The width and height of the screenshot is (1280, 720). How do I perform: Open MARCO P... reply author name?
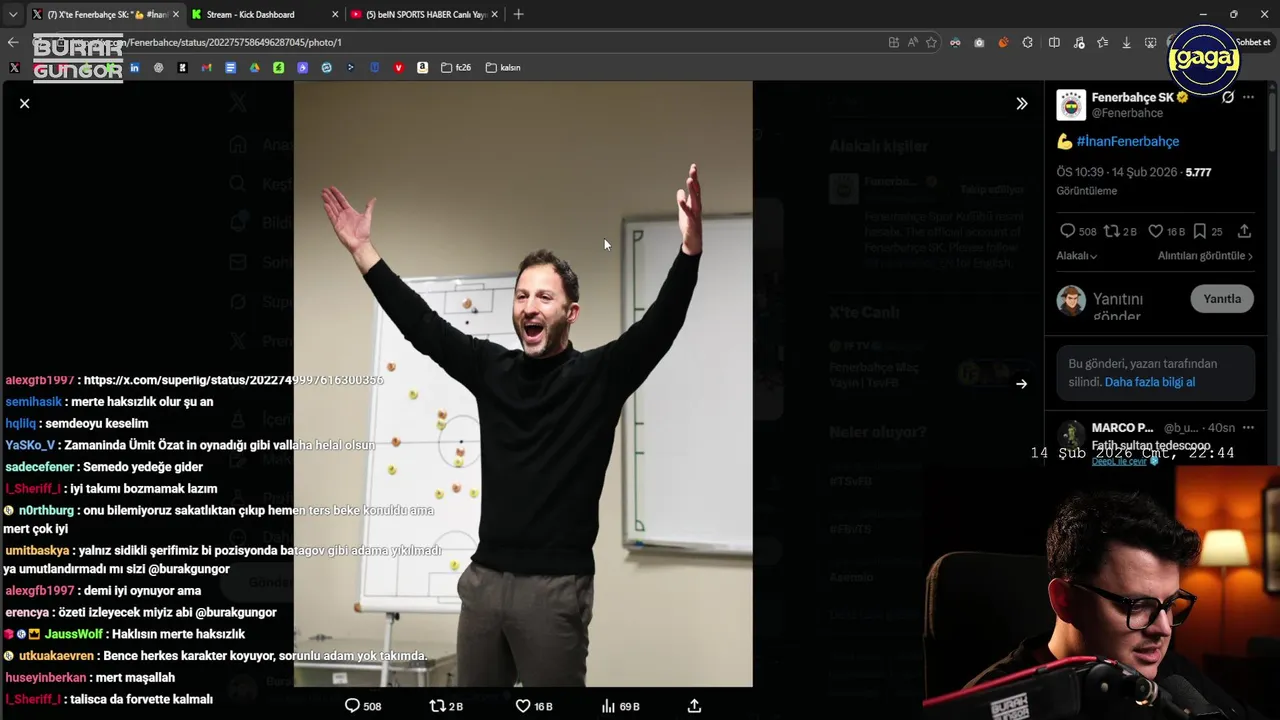click(1122, 428)
